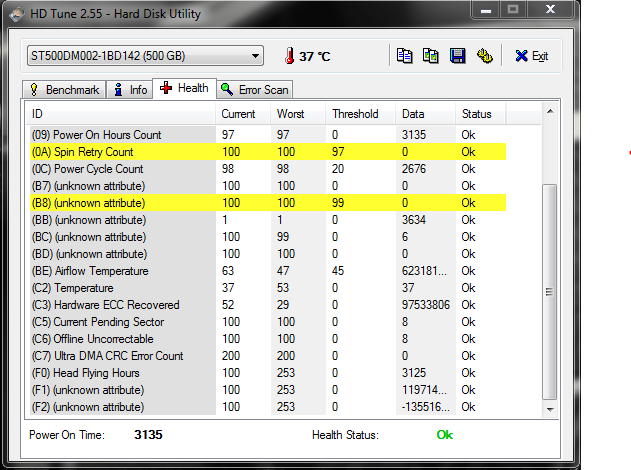Select the Spin Retry Count row
The image size is (631, 470).
[268, 152]
